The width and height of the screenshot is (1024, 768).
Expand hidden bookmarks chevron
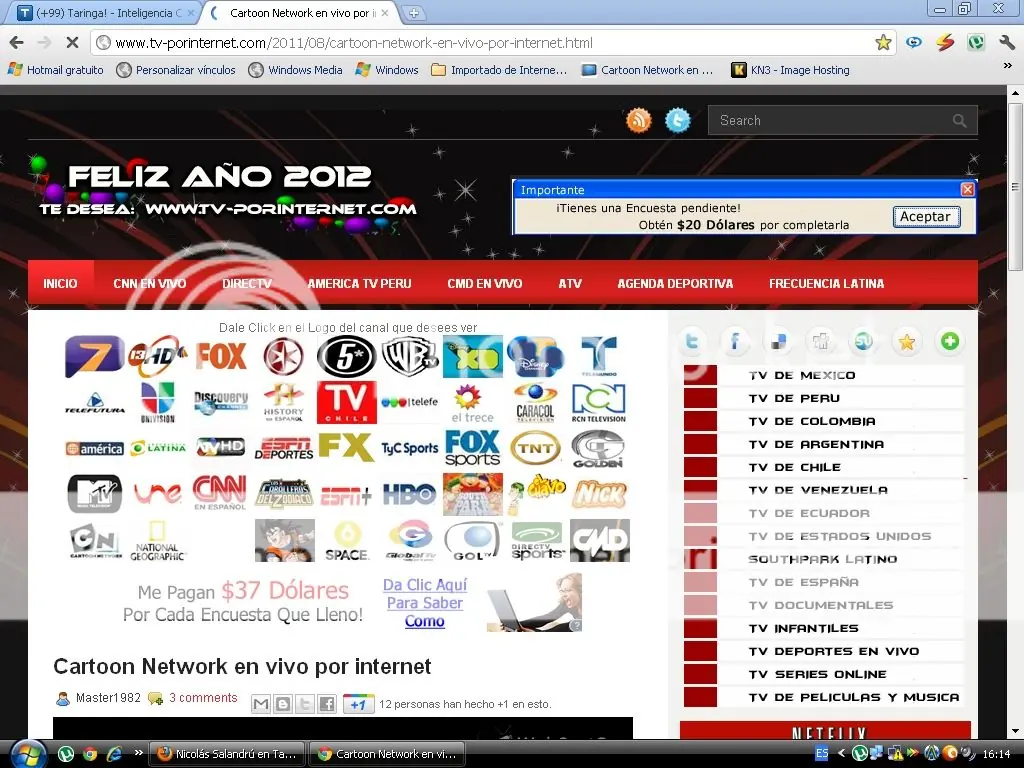pyautogui.click(x=1007, y=65)
